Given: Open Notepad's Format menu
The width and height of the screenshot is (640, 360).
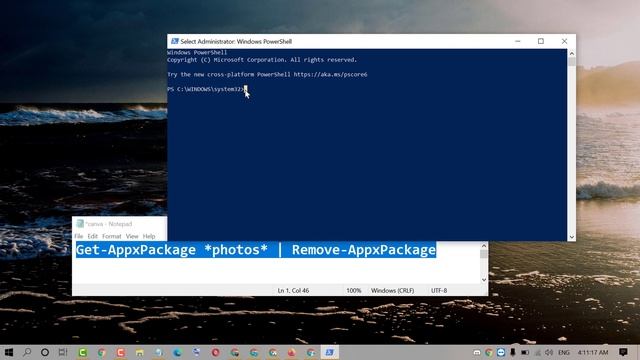Looking at the screenshot, I should (x=112, y=236).
